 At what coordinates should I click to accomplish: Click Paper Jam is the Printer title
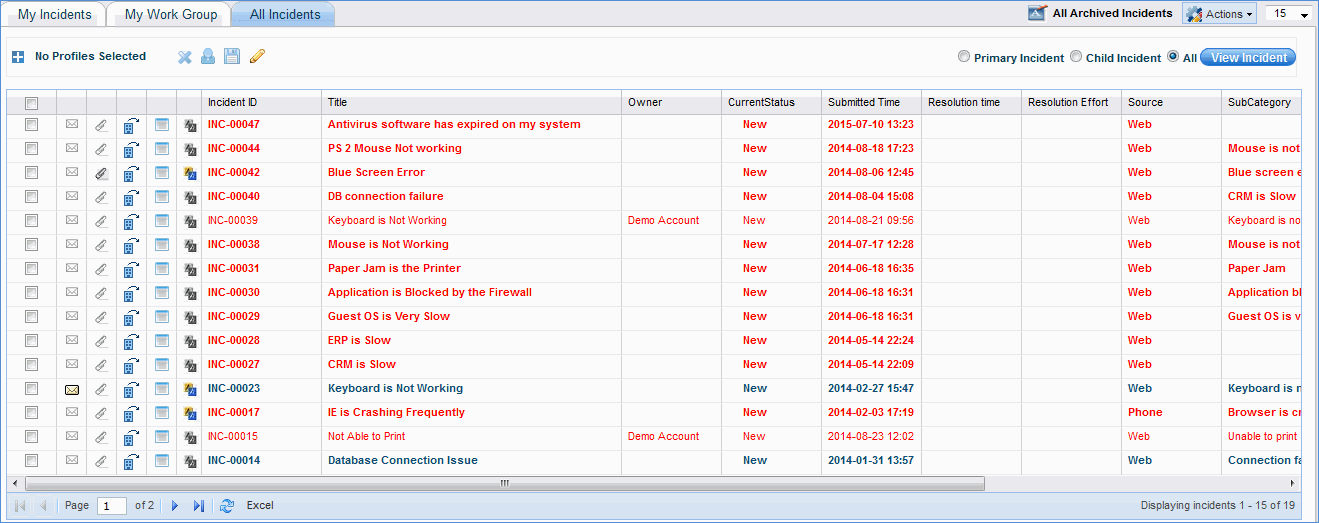[x=395, y=268]
